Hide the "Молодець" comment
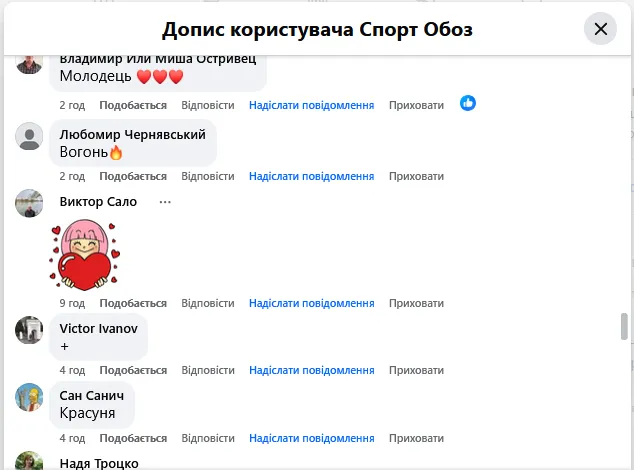634x470 pixels. pos(416,105)
